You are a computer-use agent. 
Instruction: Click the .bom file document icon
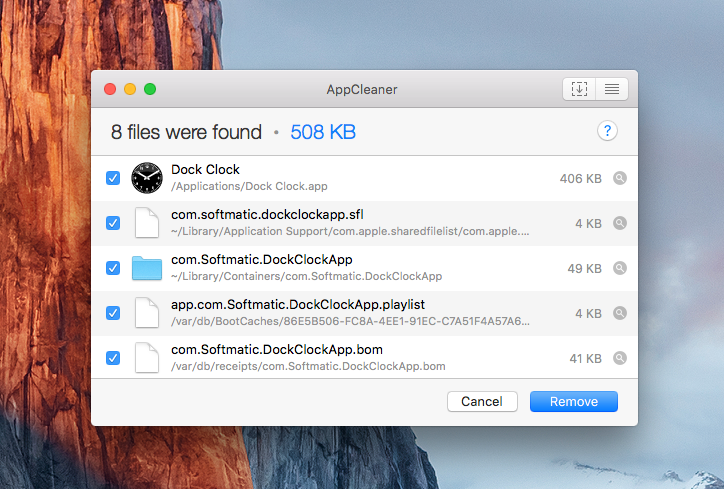[147, 358]
